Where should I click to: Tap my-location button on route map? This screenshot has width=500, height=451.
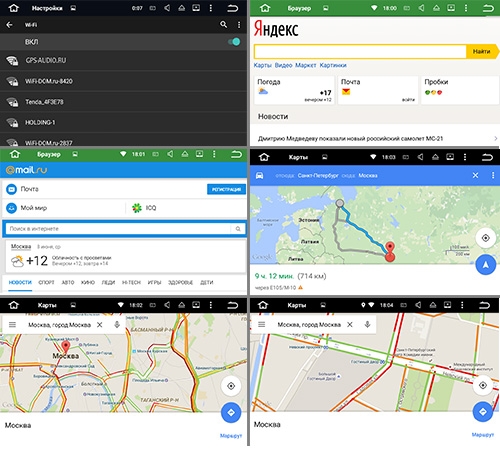486,238
